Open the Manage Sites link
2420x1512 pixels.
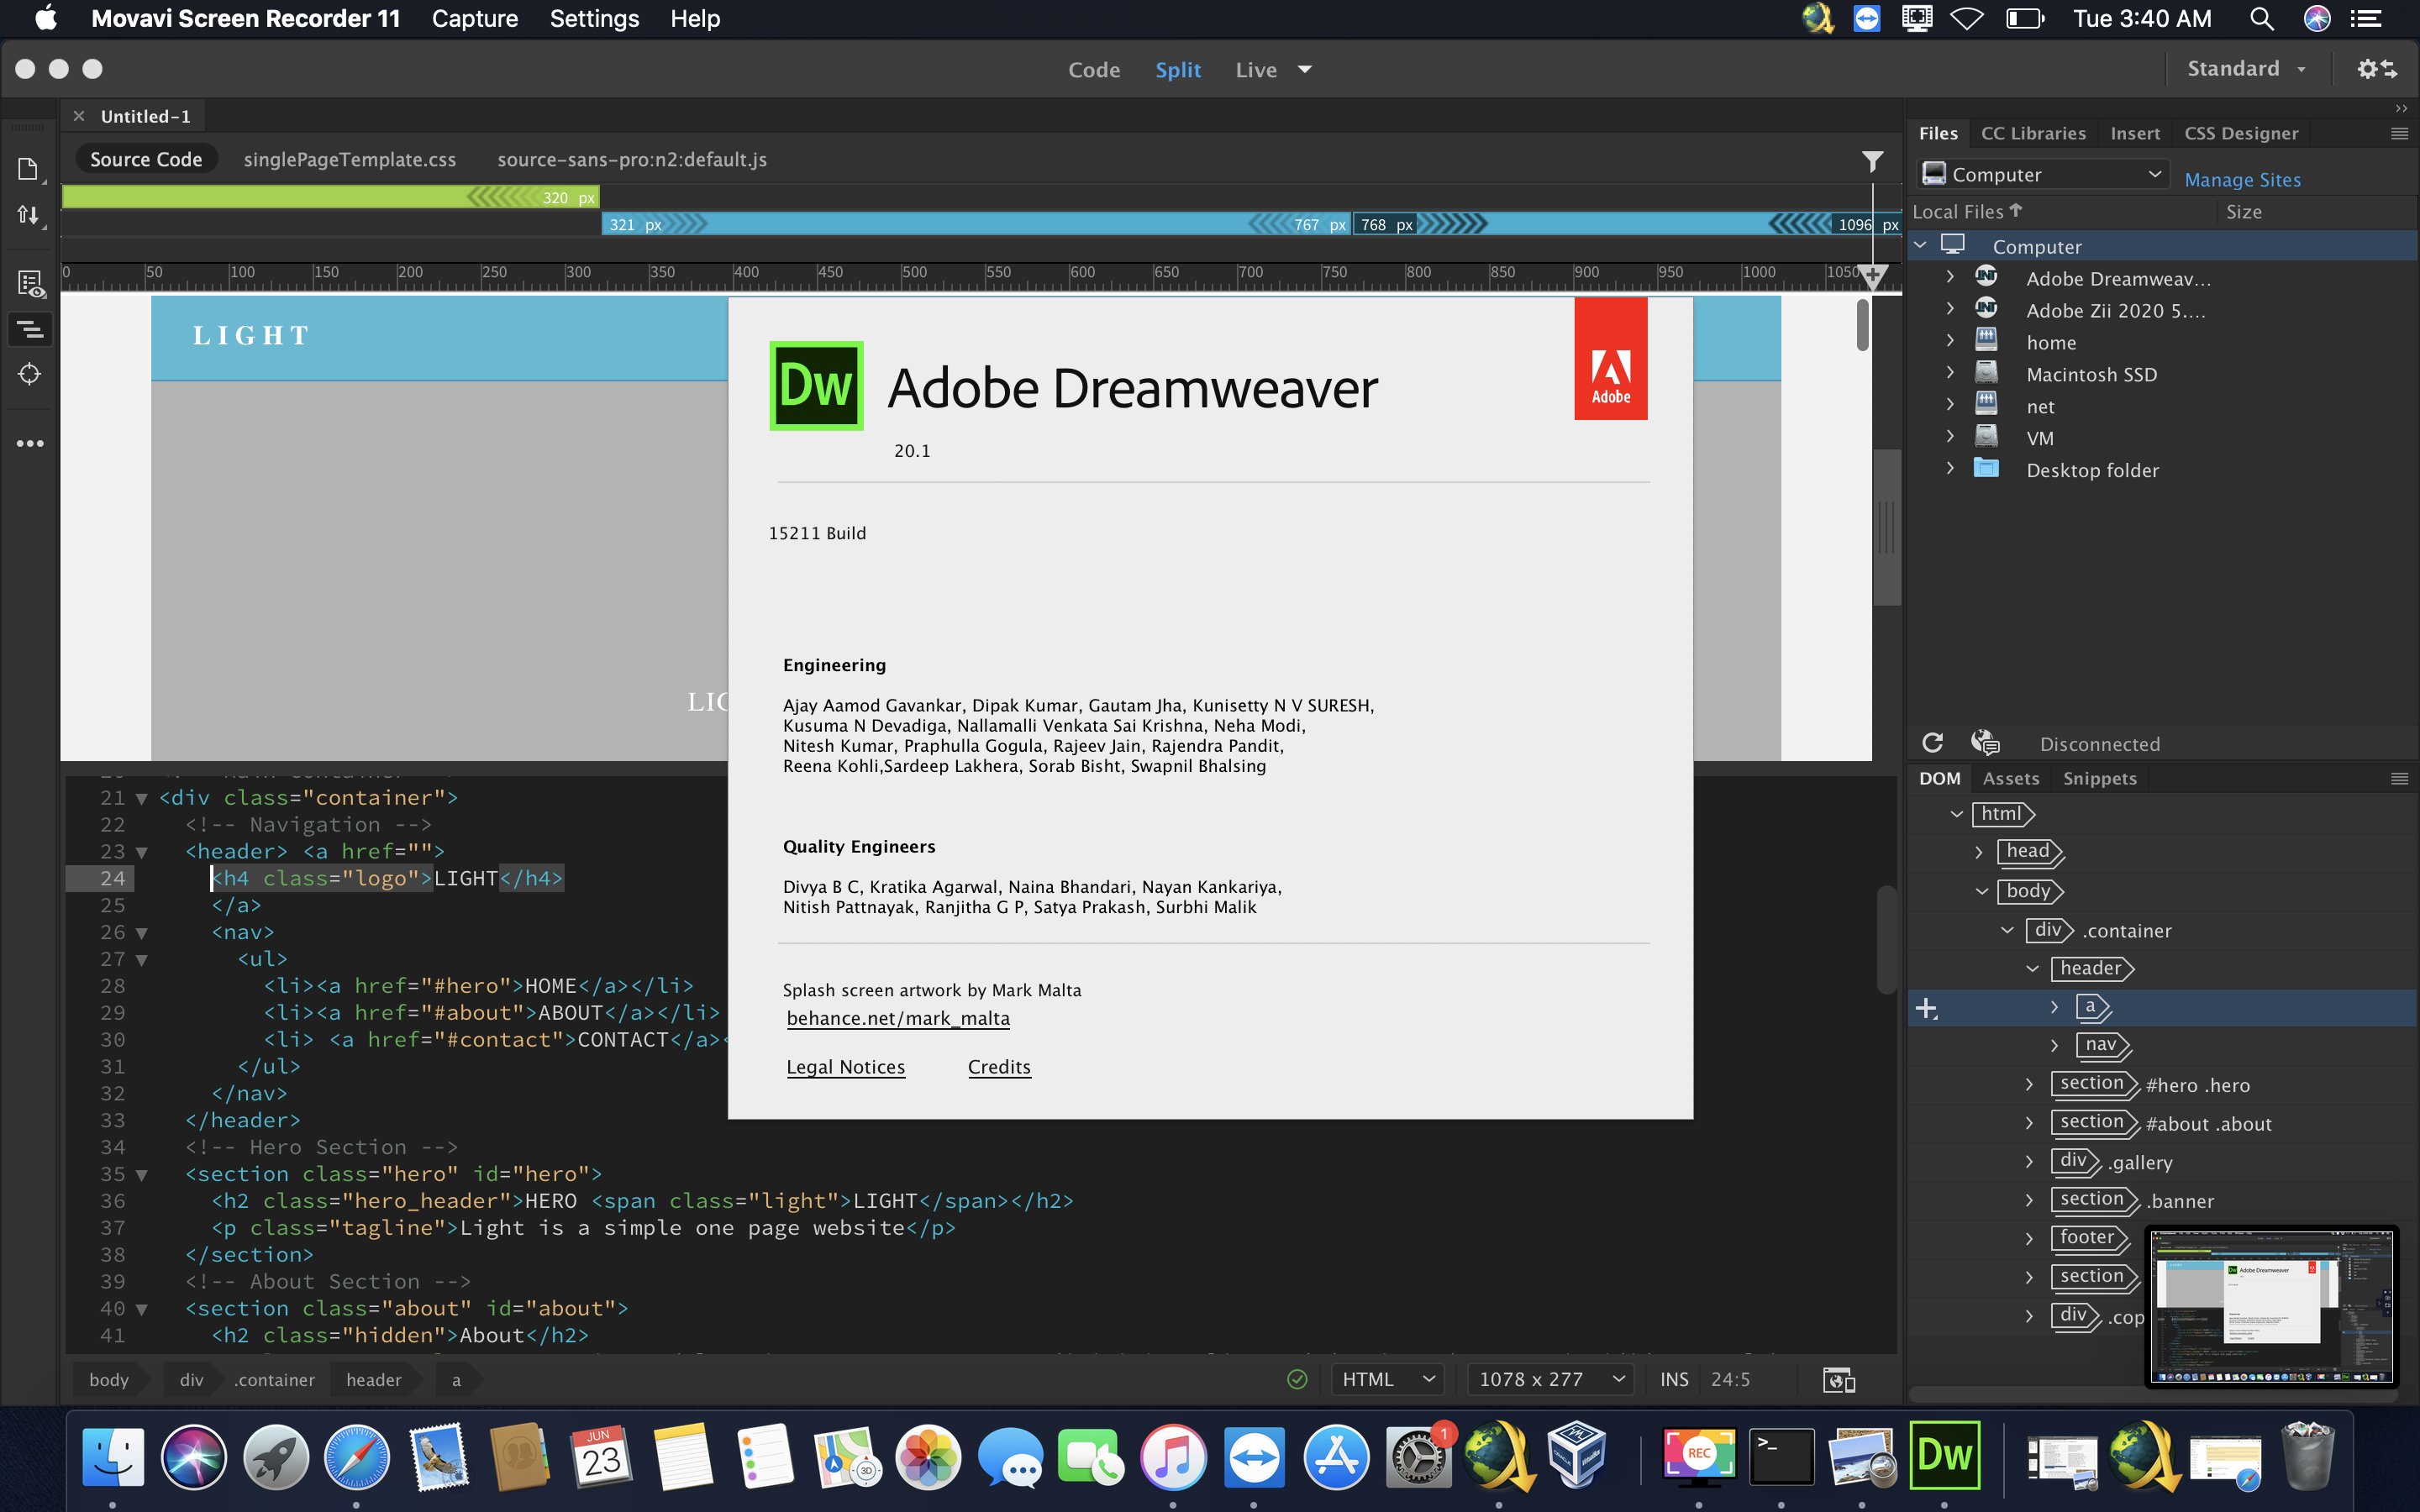click(2242, 179)
